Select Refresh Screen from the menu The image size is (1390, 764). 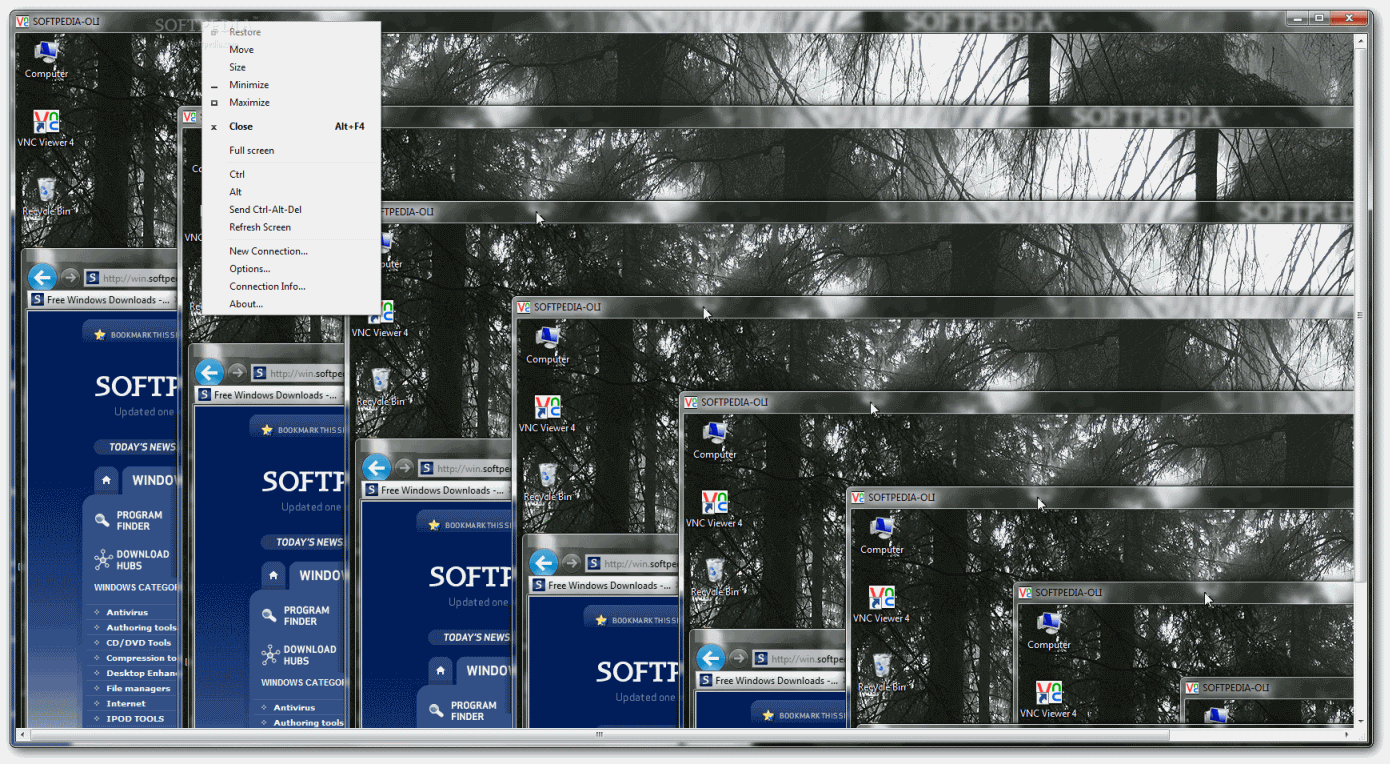point(291,227)
